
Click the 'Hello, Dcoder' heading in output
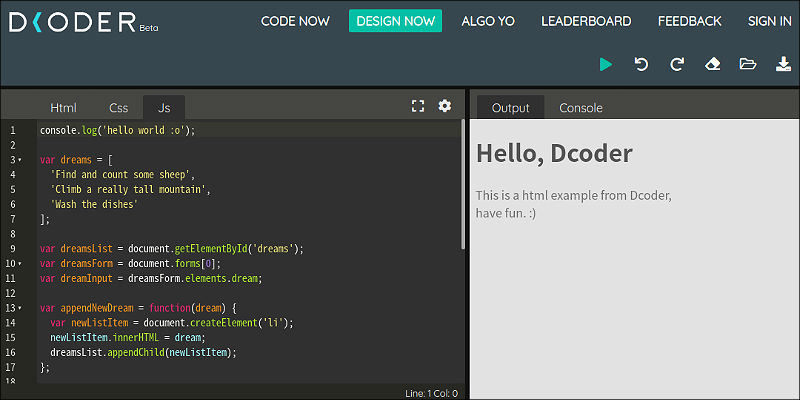(554, 153)
